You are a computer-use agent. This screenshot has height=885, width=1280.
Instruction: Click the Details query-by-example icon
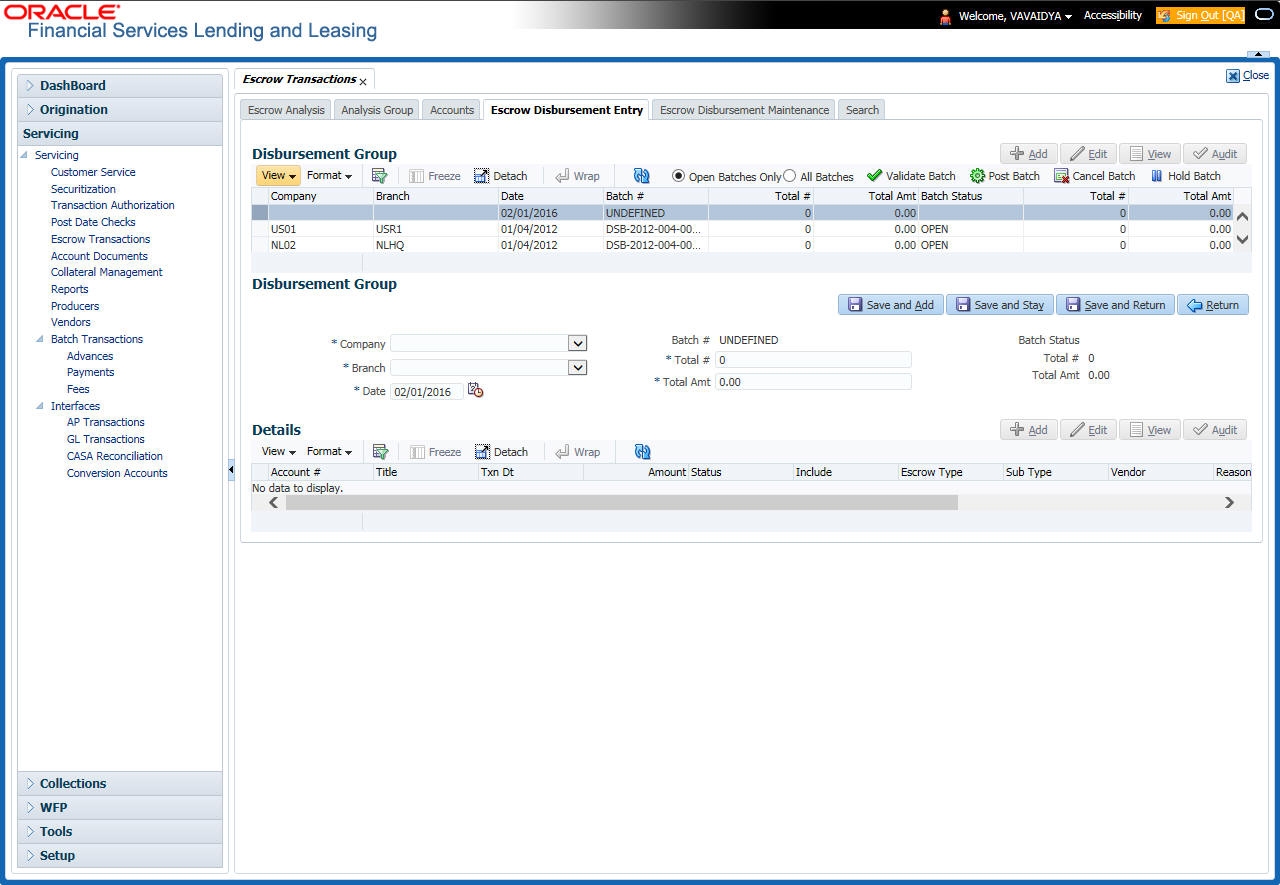(x=380, y=452)
